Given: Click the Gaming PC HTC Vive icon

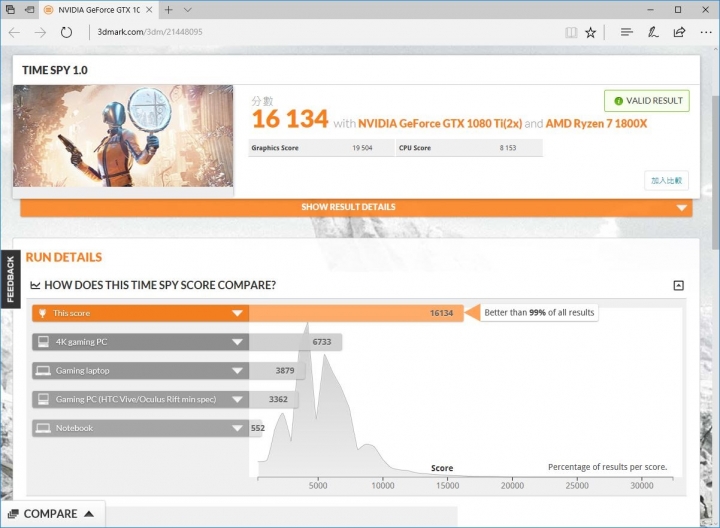Looking at the screenshot, I should [x=43, y=399].
